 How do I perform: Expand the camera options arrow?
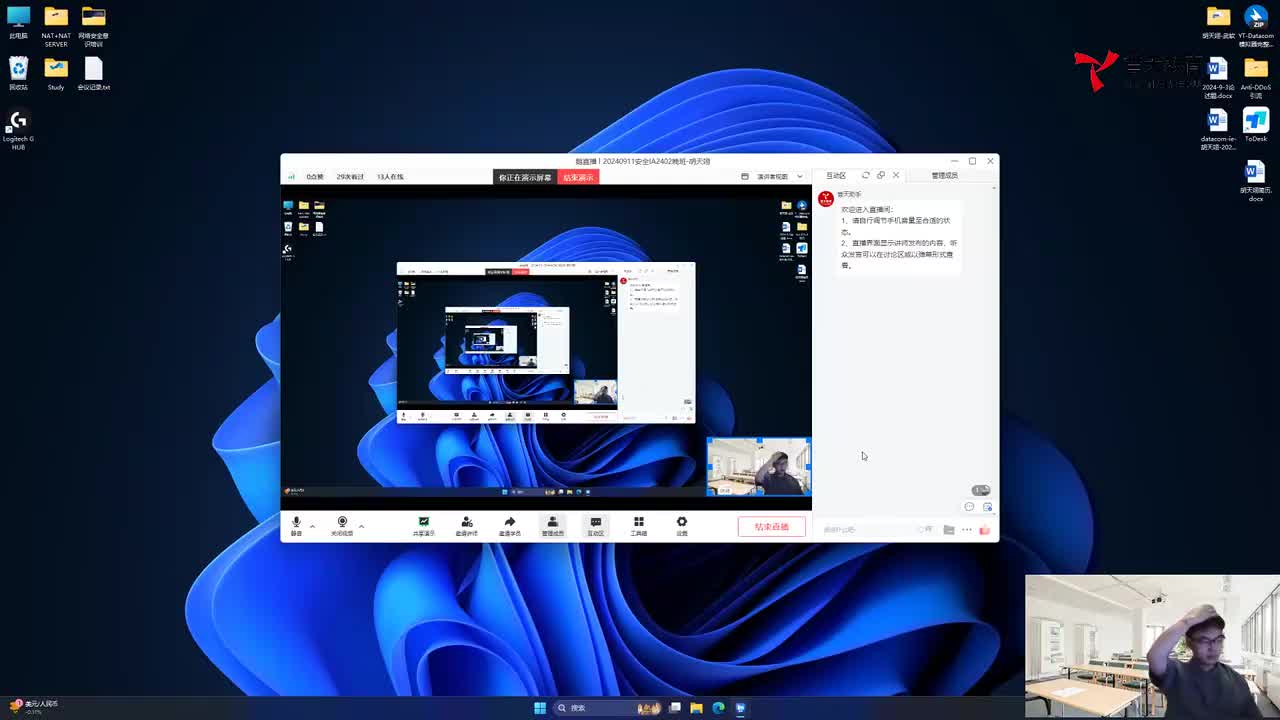pos(361,525)
